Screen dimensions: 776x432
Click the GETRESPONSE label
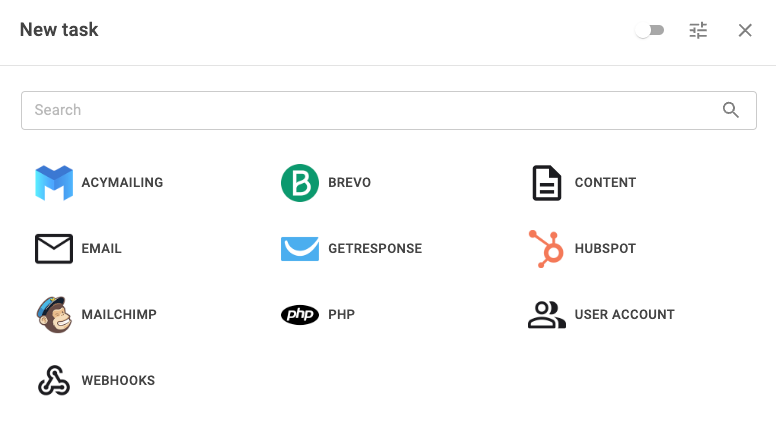[x=375, y=248]
